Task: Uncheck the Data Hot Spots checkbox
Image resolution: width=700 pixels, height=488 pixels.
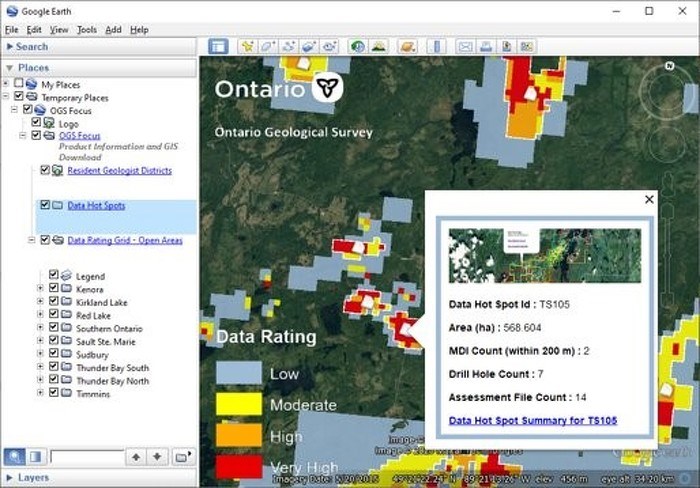Action: 45,204
